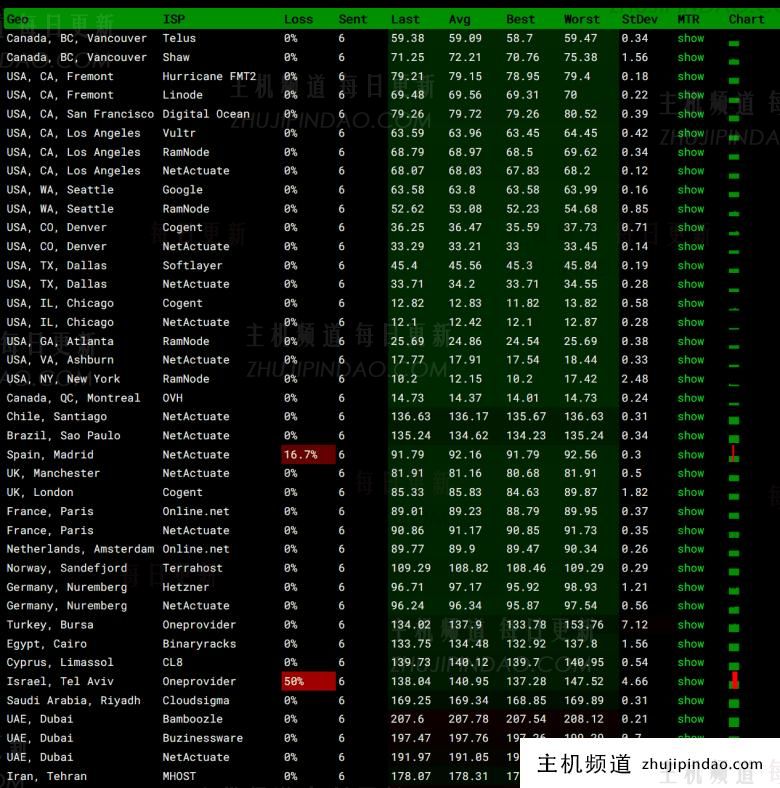Show MTR for Amsterdam Online.net row
The image size is (780, 788).
691,550
